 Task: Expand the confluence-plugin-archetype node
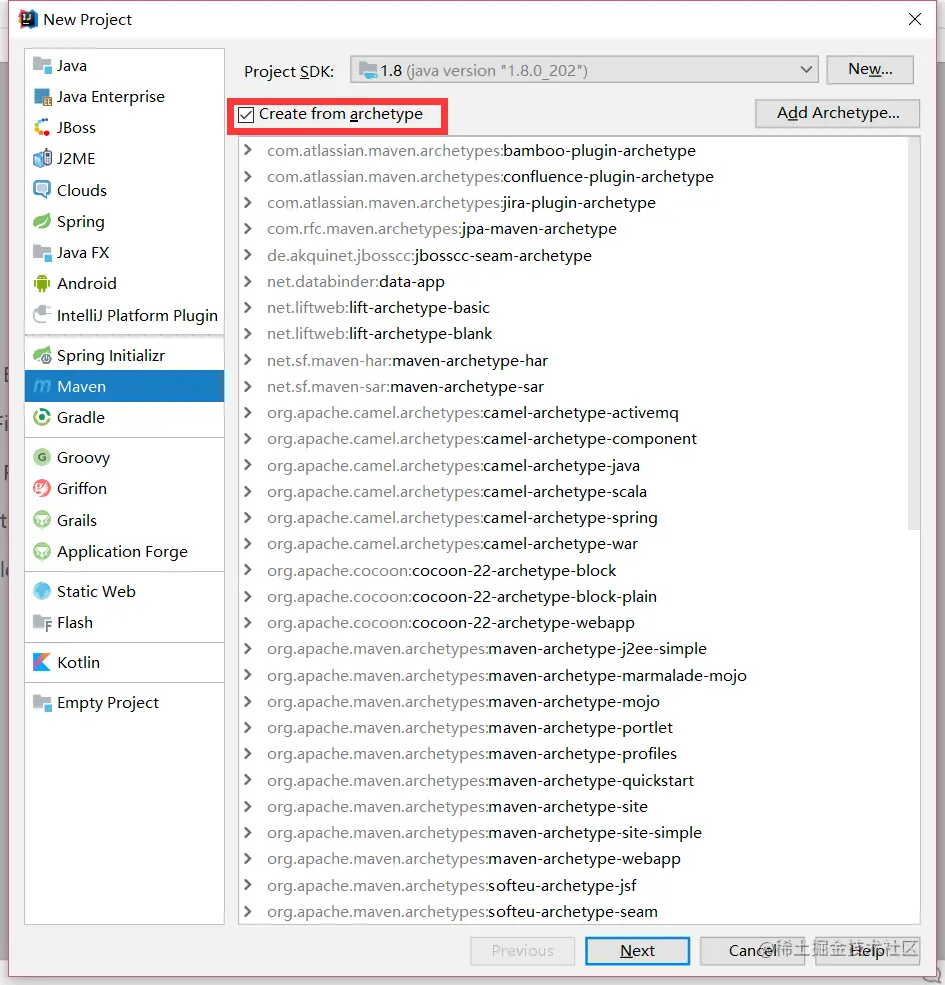point(248,177)
